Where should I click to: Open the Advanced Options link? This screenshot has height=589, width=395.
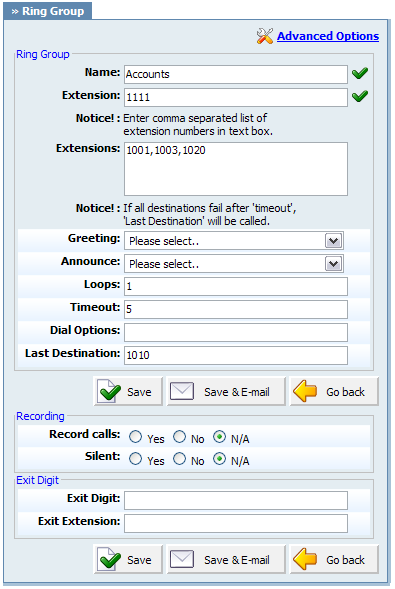(x=328, y=36)
